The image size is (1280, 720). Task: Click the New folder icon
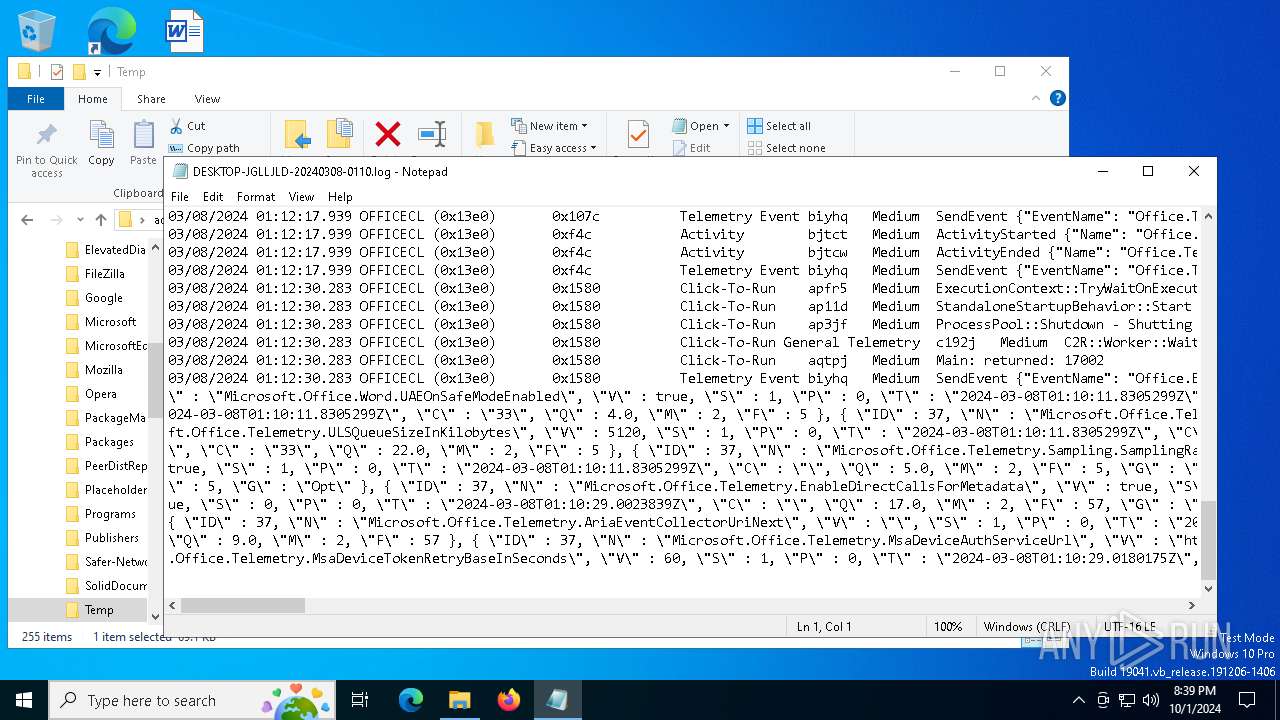(x=485, y=134)
